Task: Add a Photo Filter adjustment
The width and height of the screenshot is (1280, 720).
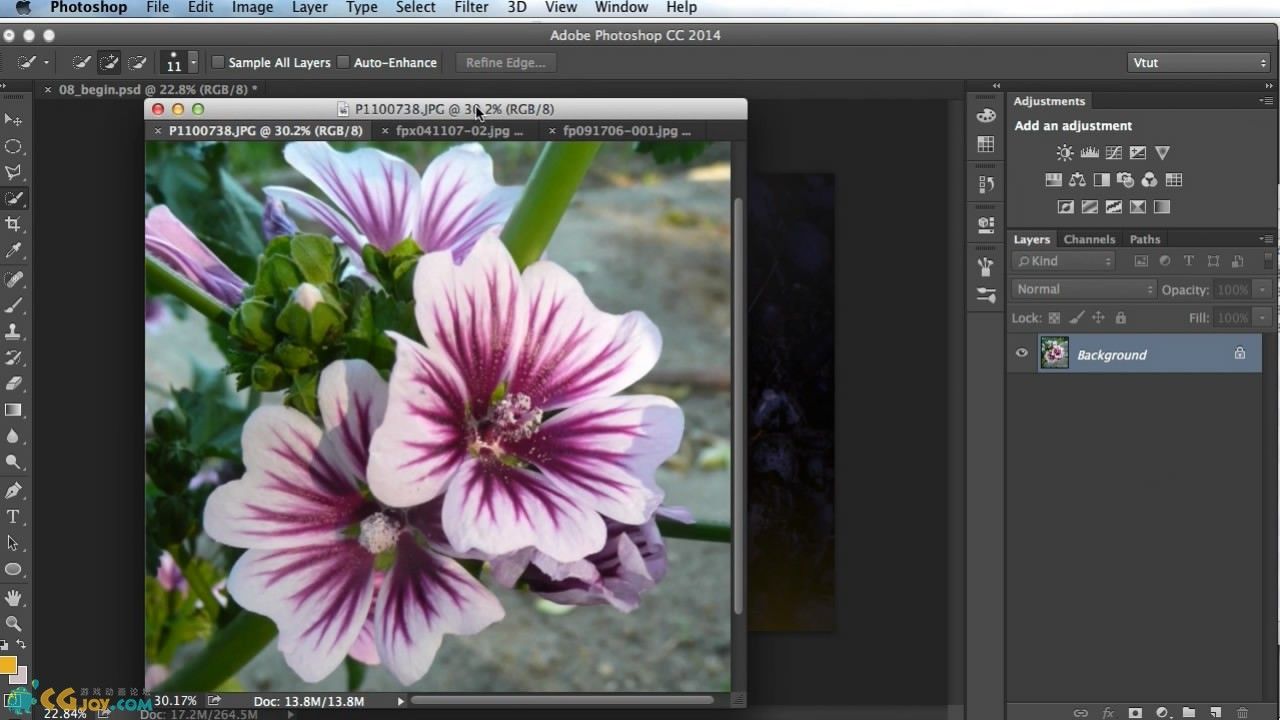Action: click(1125, 180)
